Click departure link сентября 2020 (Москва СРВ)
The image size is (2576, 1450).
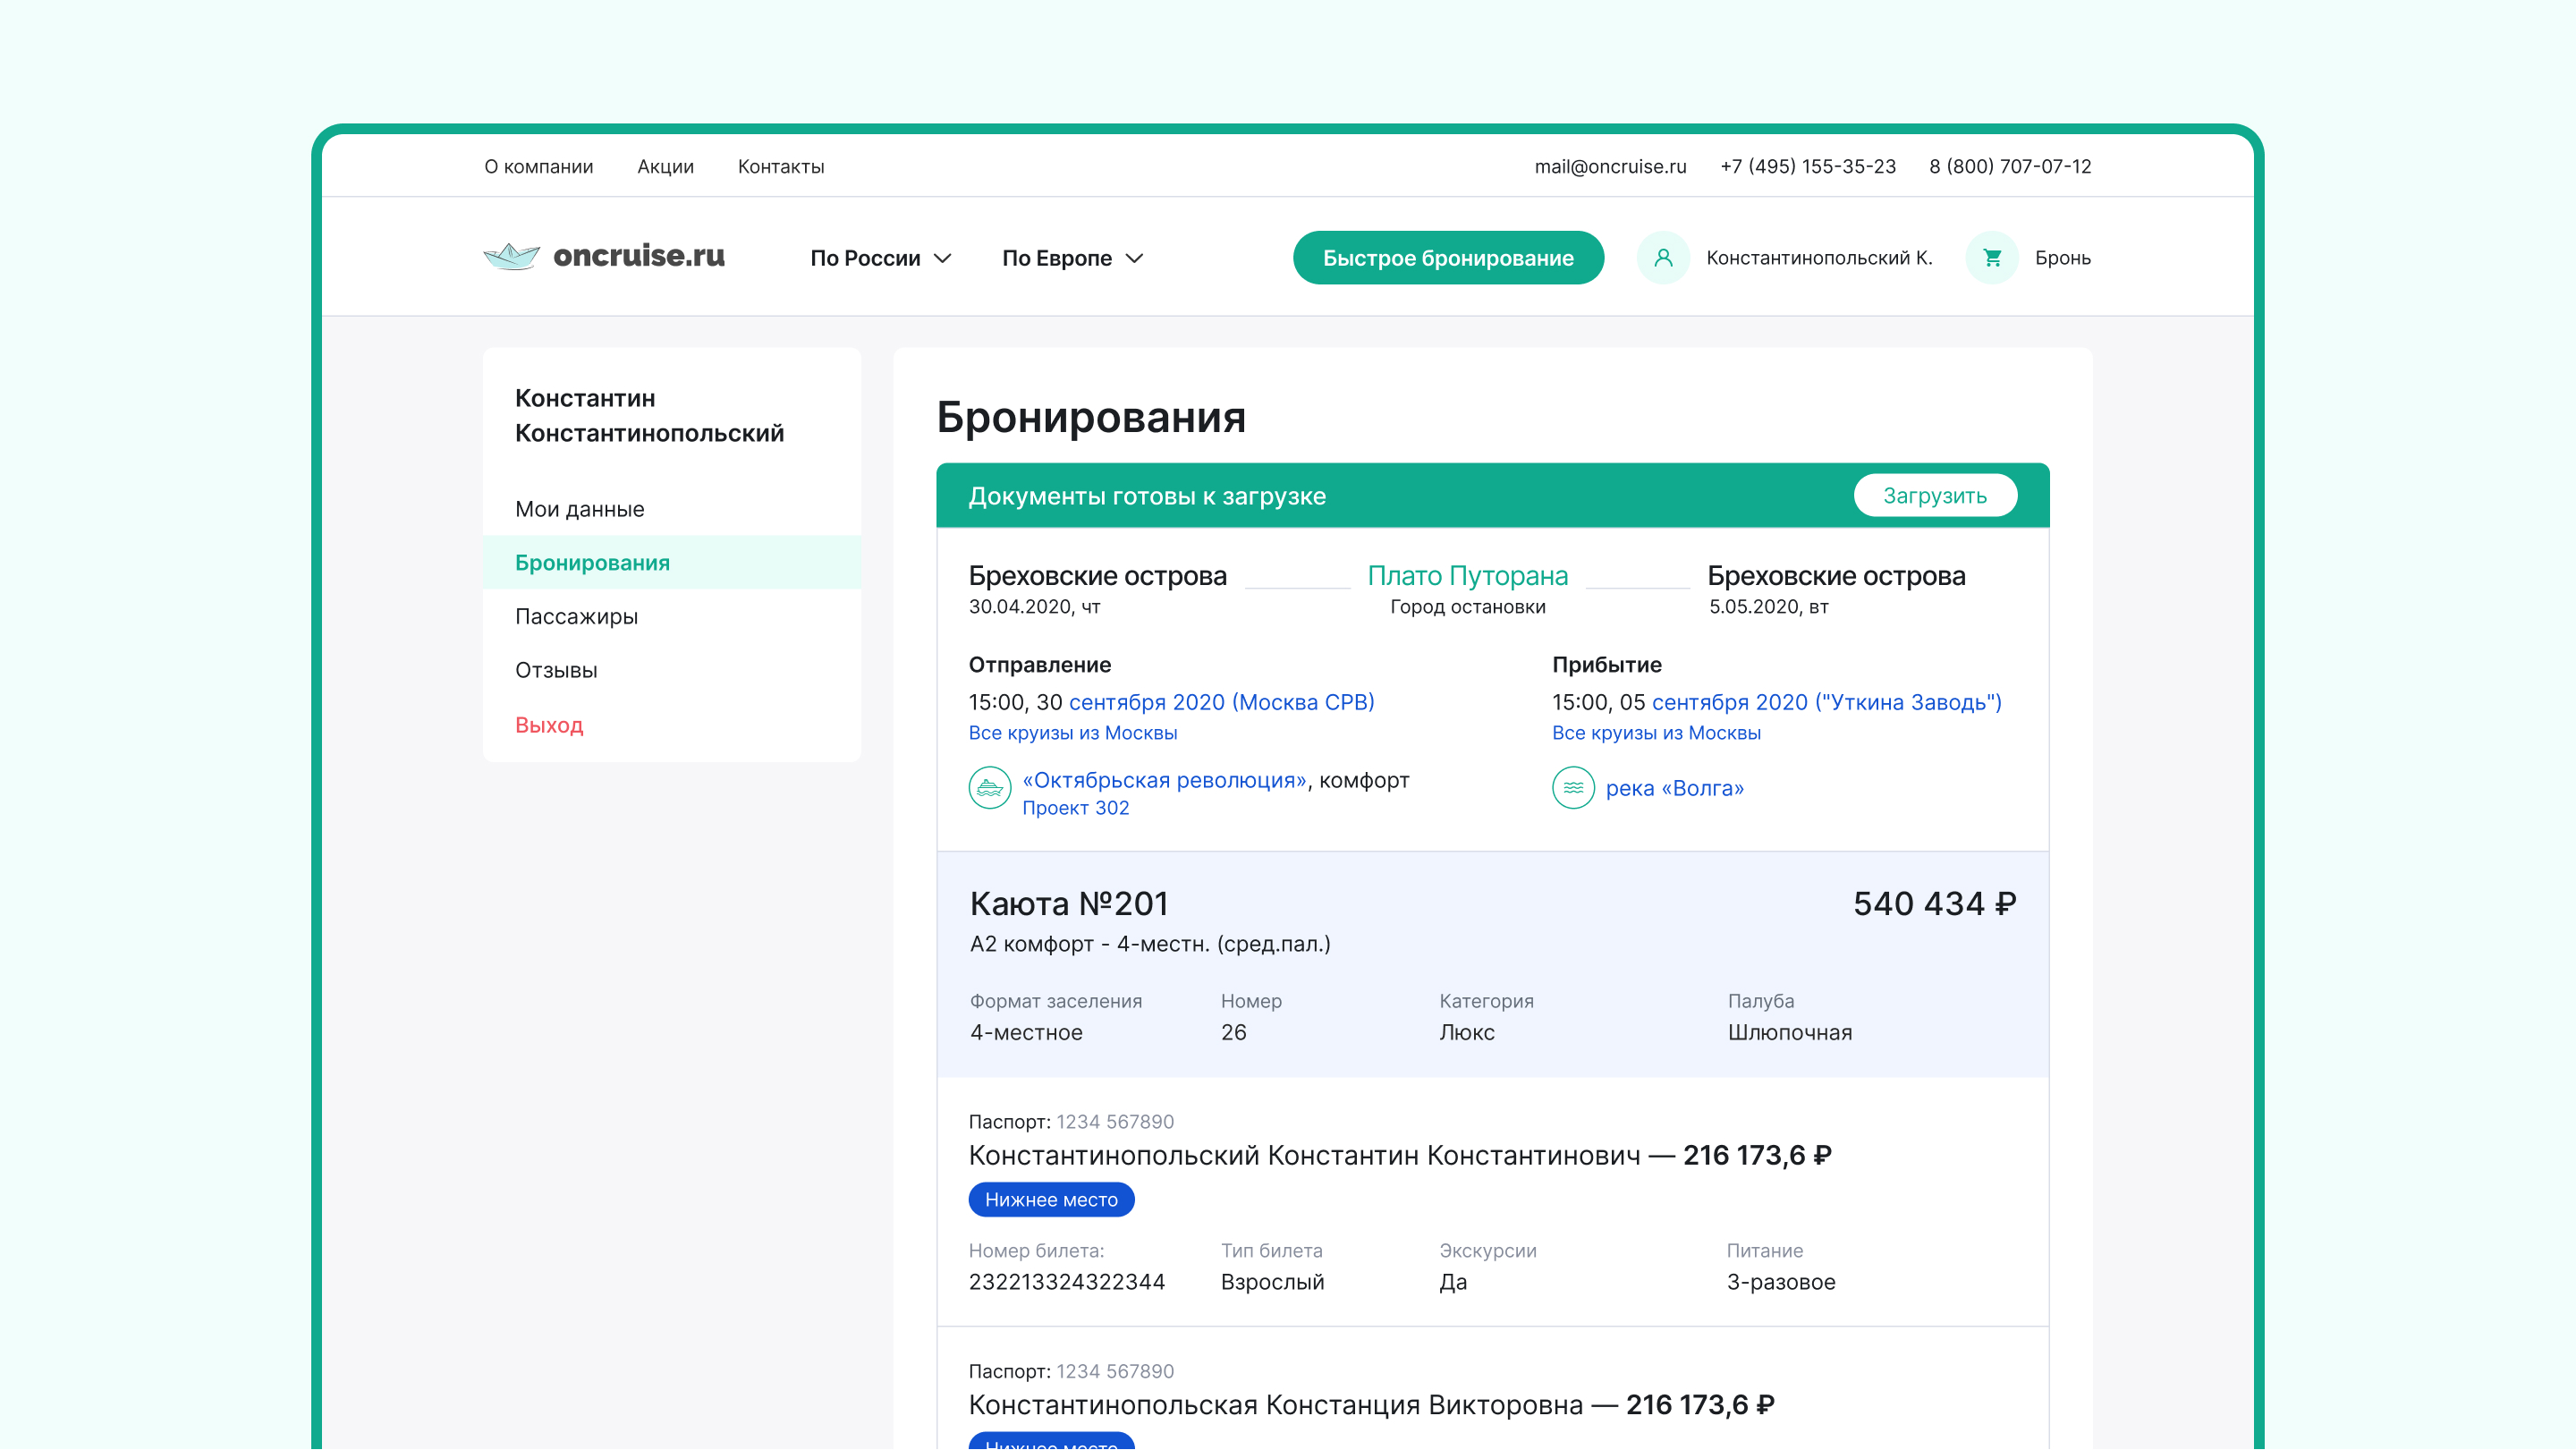pos(1221,702)
